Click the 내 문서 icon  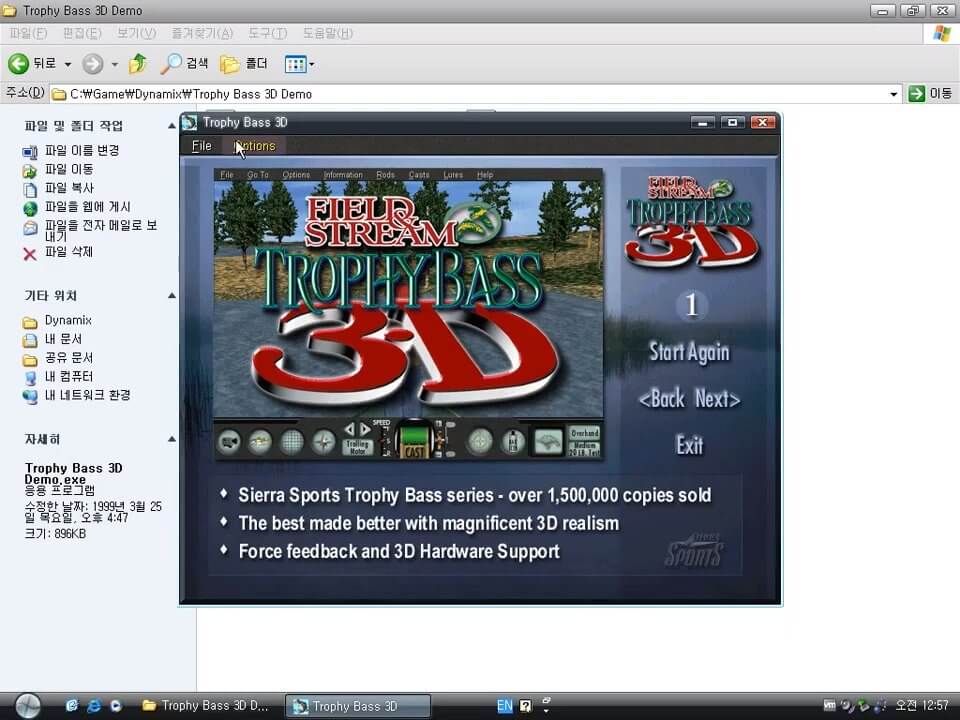[x=30, y=340]
